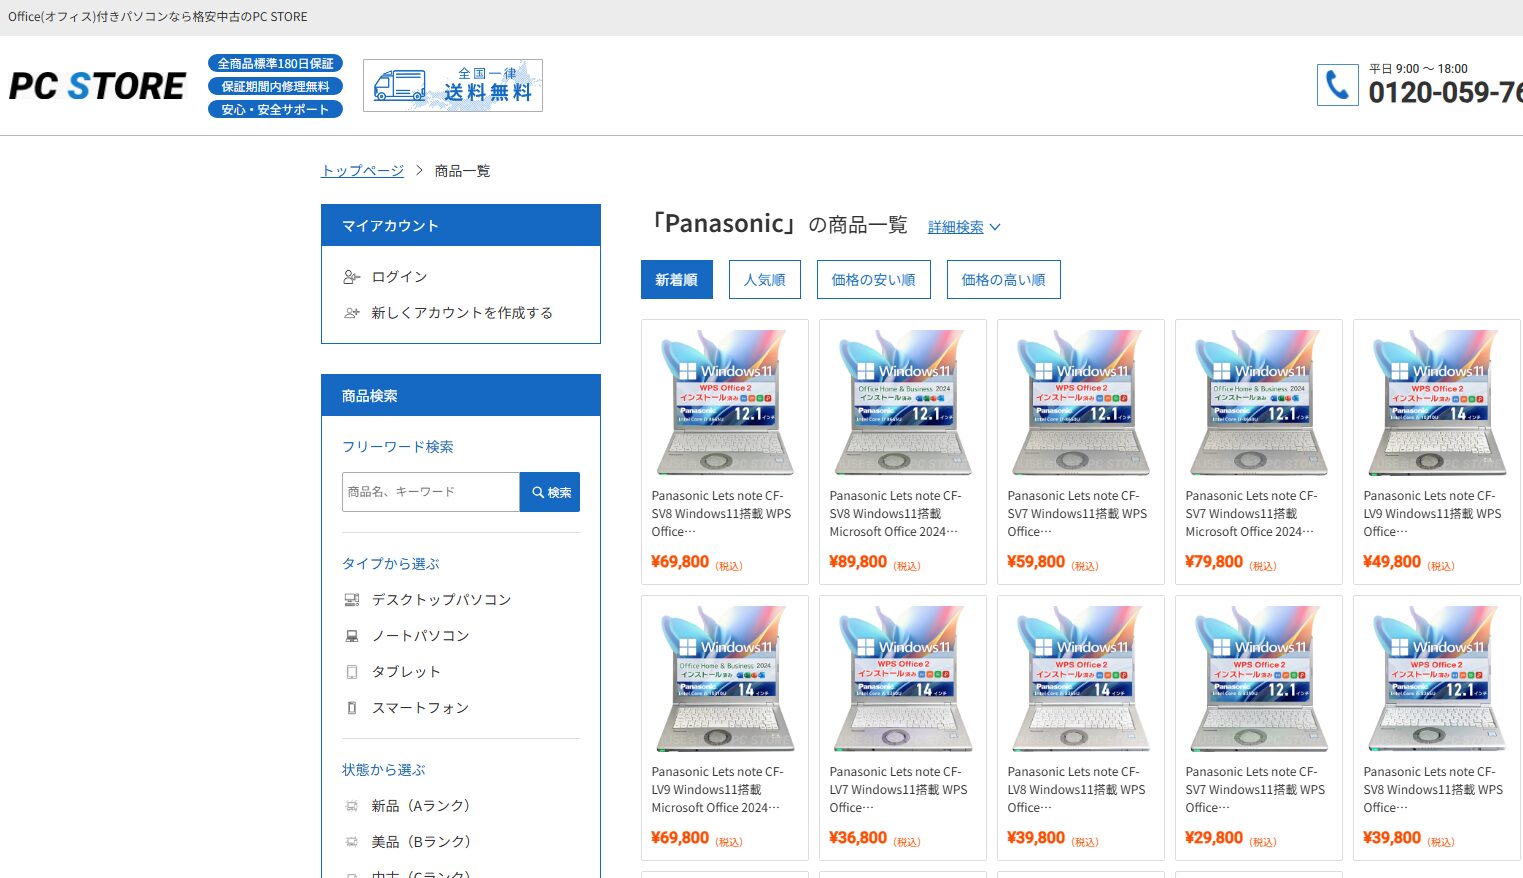Click the login person icon
The width and height of the screenshot is (1523, 878).
pos(351,277)
